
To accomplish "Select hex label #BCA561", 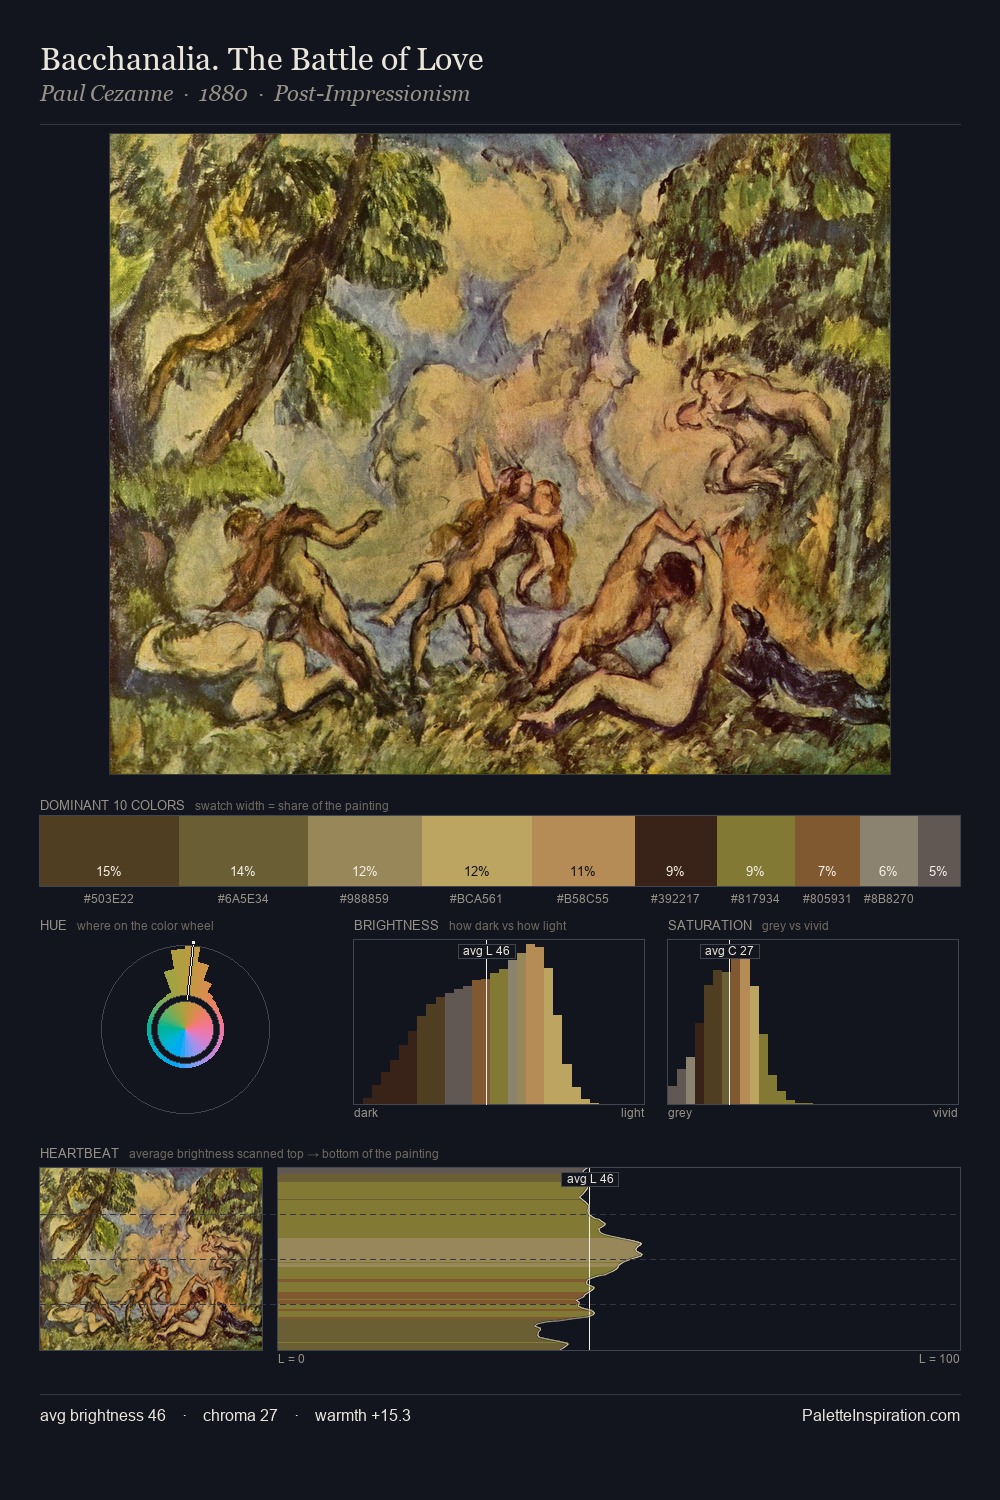I will coord(477,899).
